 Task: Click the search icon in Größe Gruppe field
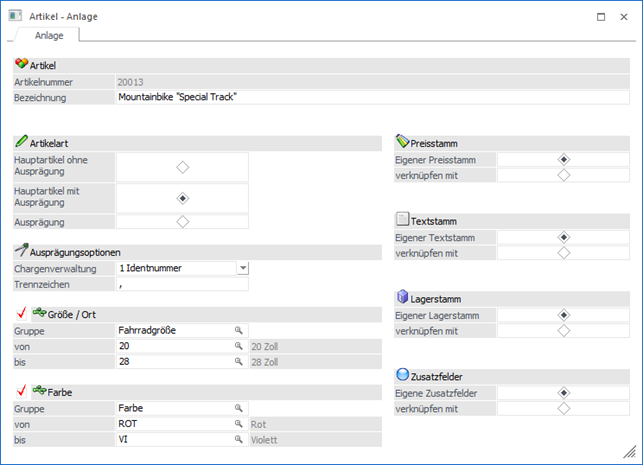239,329
